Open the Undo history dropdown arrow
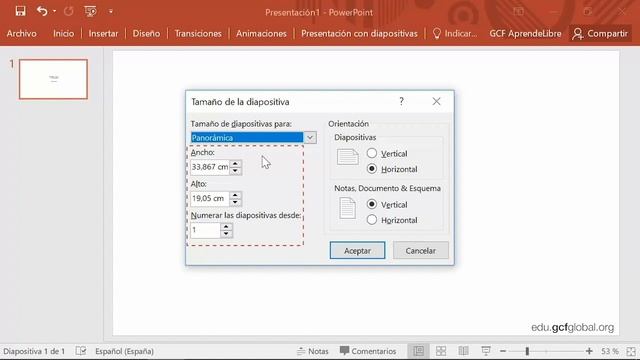Viewport: 640px width, 360px height. point(54,11)
